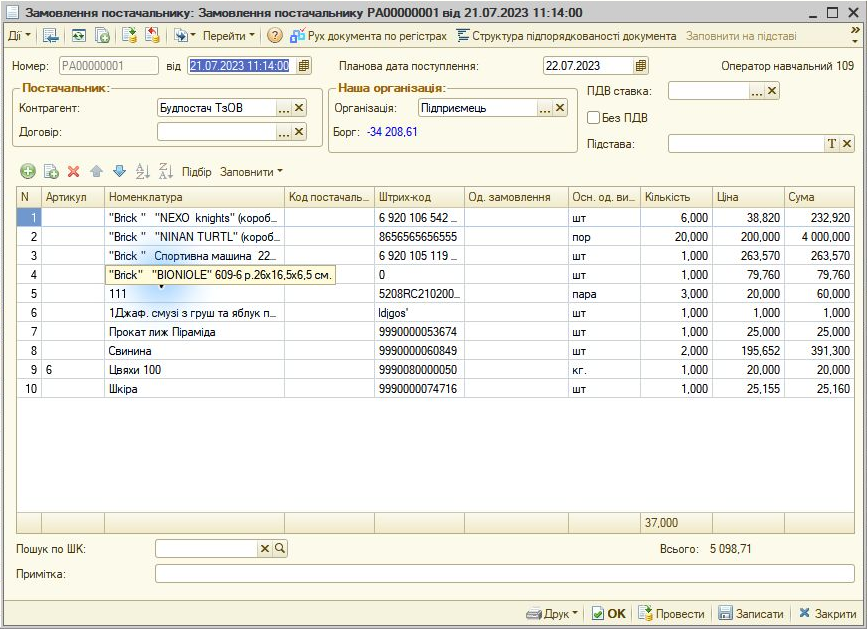This screenshot has width=867, height=629.
Task: Click the unpost document icon with red arrow
Action: coord(152,35)
